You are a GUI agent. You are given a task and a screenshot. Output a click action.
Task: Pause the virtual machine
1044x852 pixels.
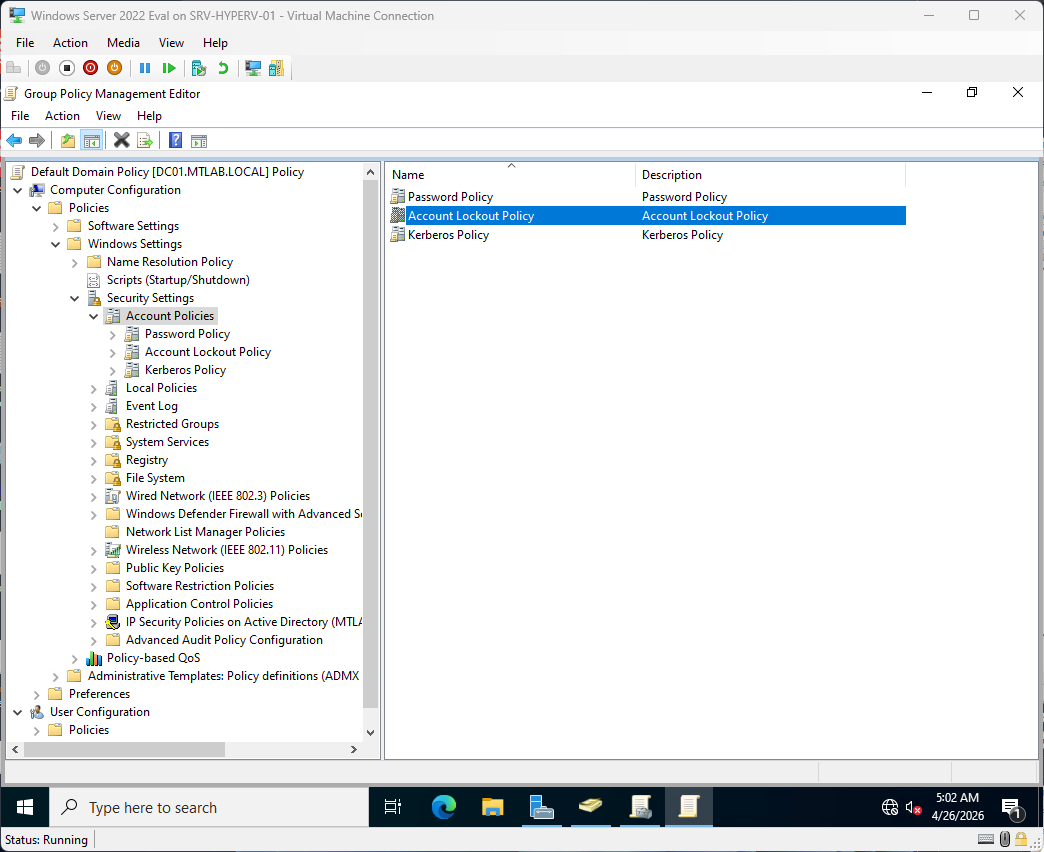click(145, 68)
